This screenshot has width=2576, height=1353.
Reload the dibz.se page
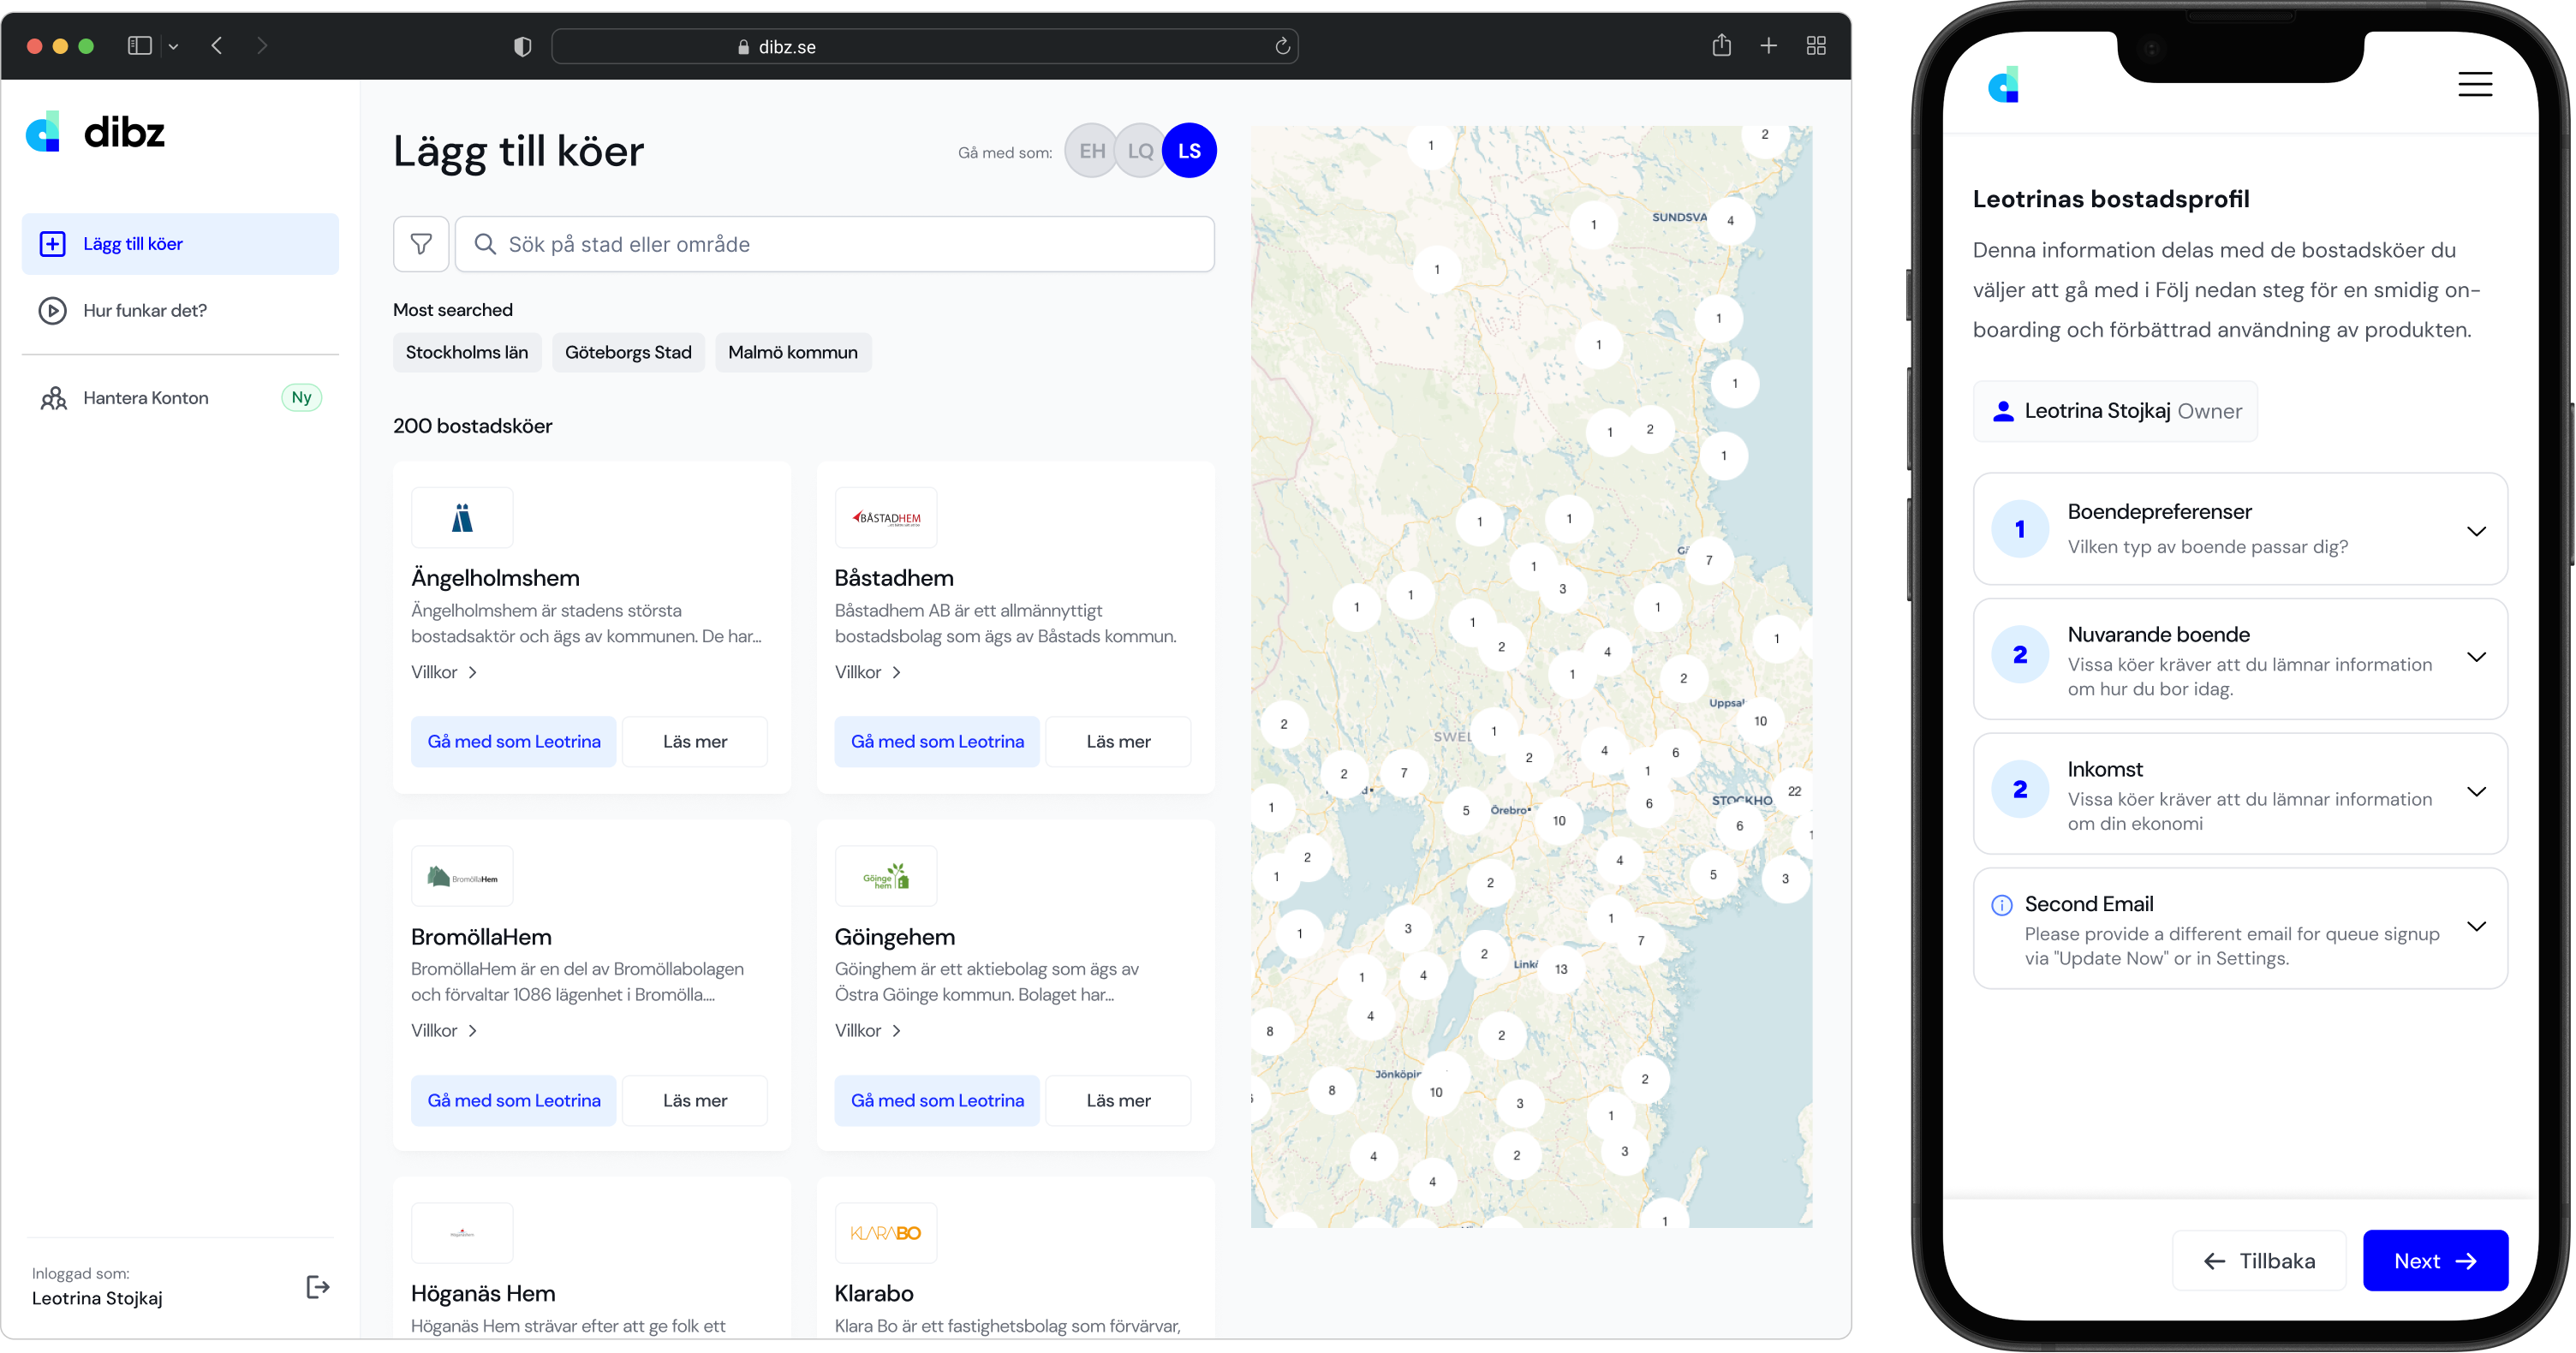(x=1282, y=46)
